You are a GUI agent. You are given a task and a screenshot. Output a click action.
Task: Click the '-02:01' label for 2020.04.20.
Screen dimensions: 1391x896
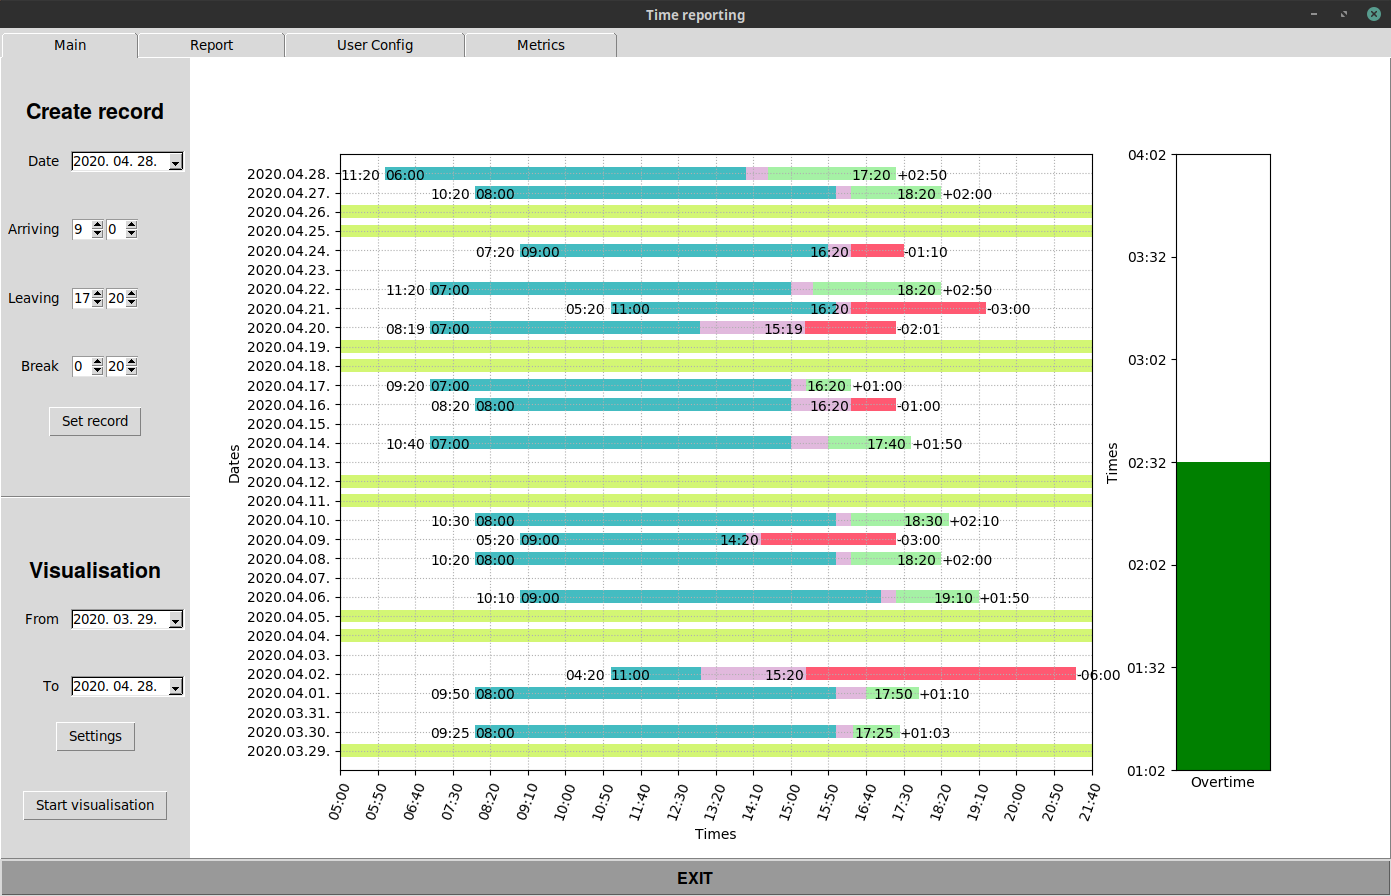[918, 329]
